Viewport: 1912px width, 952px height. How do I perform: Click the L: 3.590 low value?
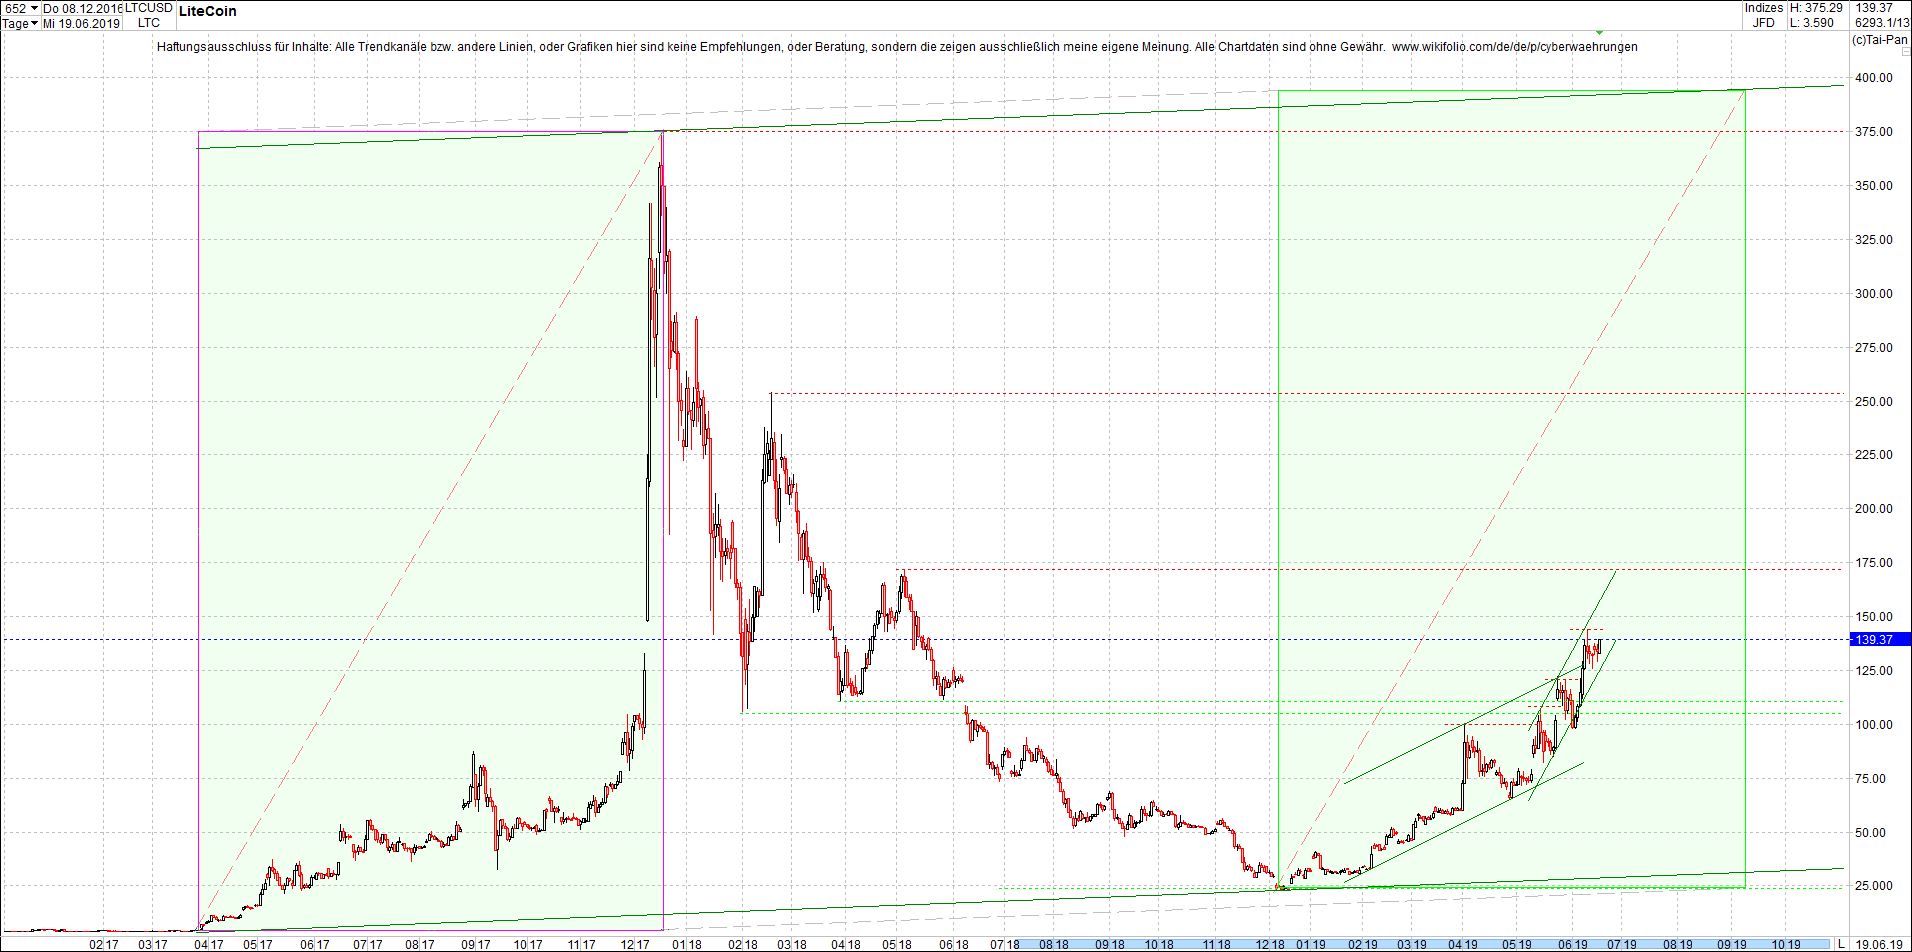[x=1810, y=22]
